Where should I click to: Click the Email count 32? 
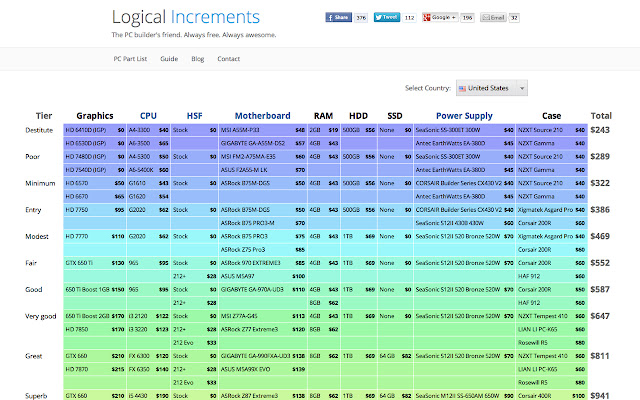[x=514, y=18]
